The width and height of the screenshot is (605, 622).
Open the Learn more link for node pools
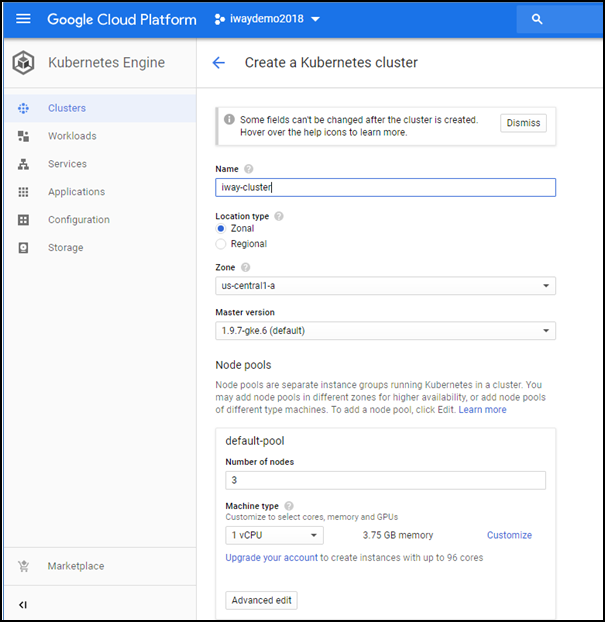click(x=482, y=410)
